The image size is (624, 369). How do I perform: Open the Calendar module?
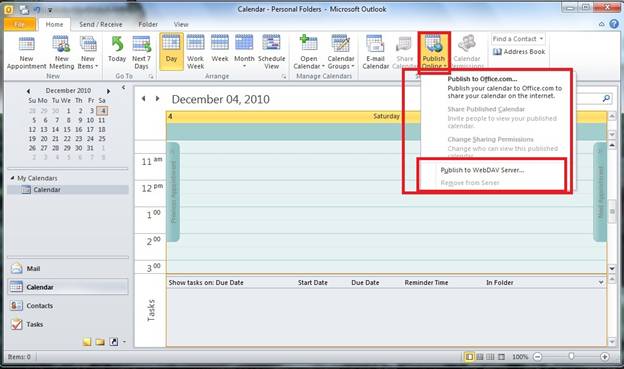[x=68, y=287]
